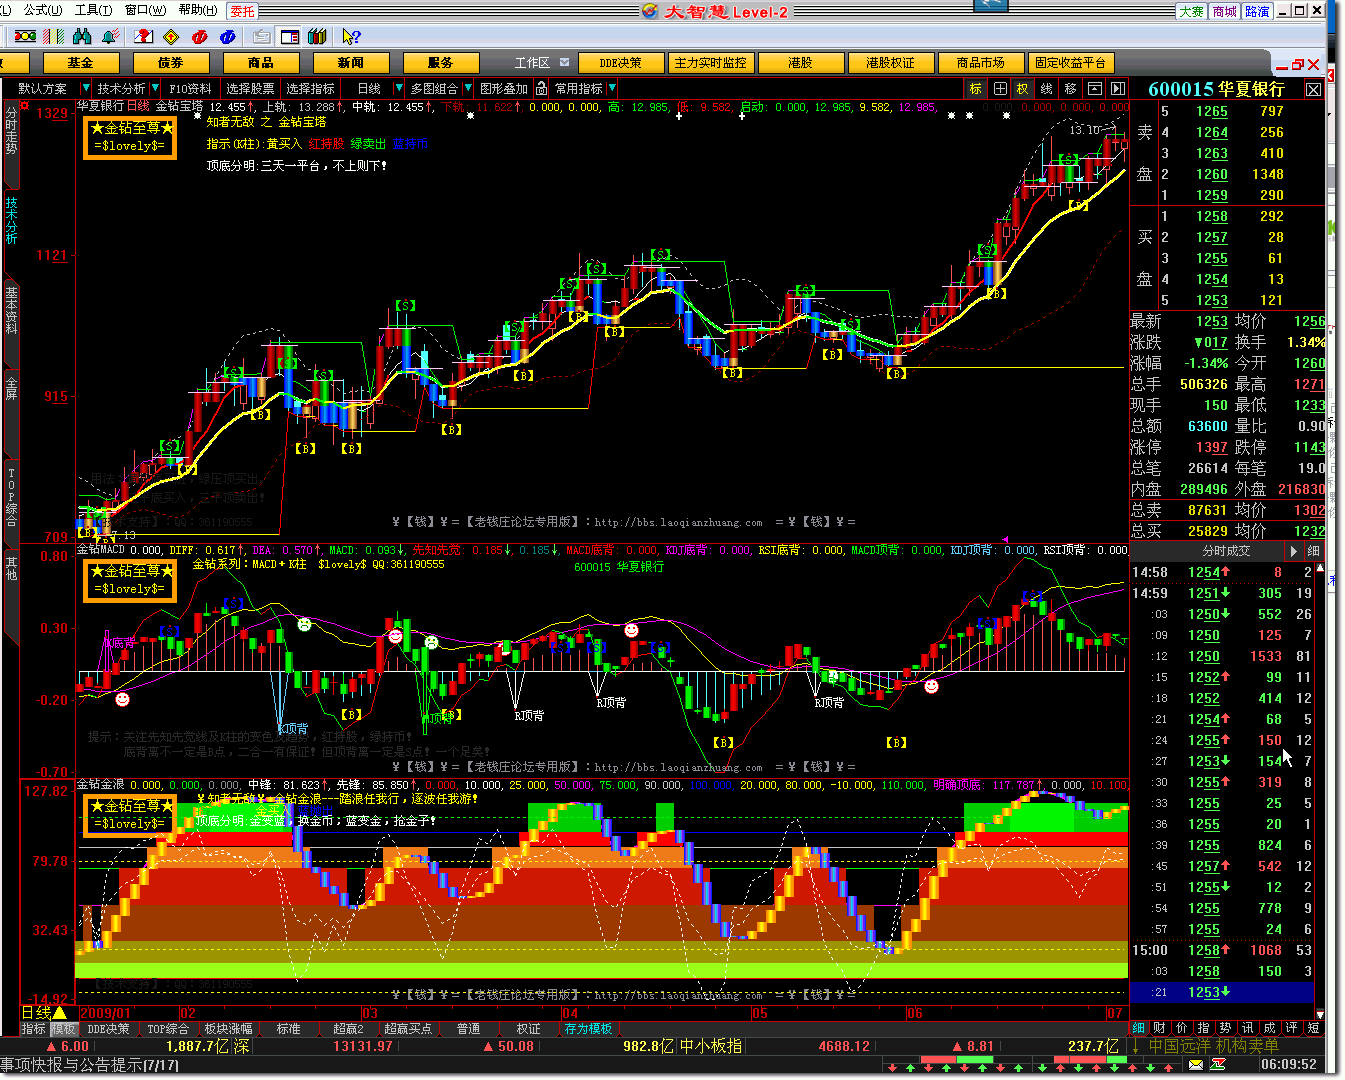Click the collapse panel up-arrow box icon
This screenshot has width=1345, height=1080.
click(x=1095, y=89)
